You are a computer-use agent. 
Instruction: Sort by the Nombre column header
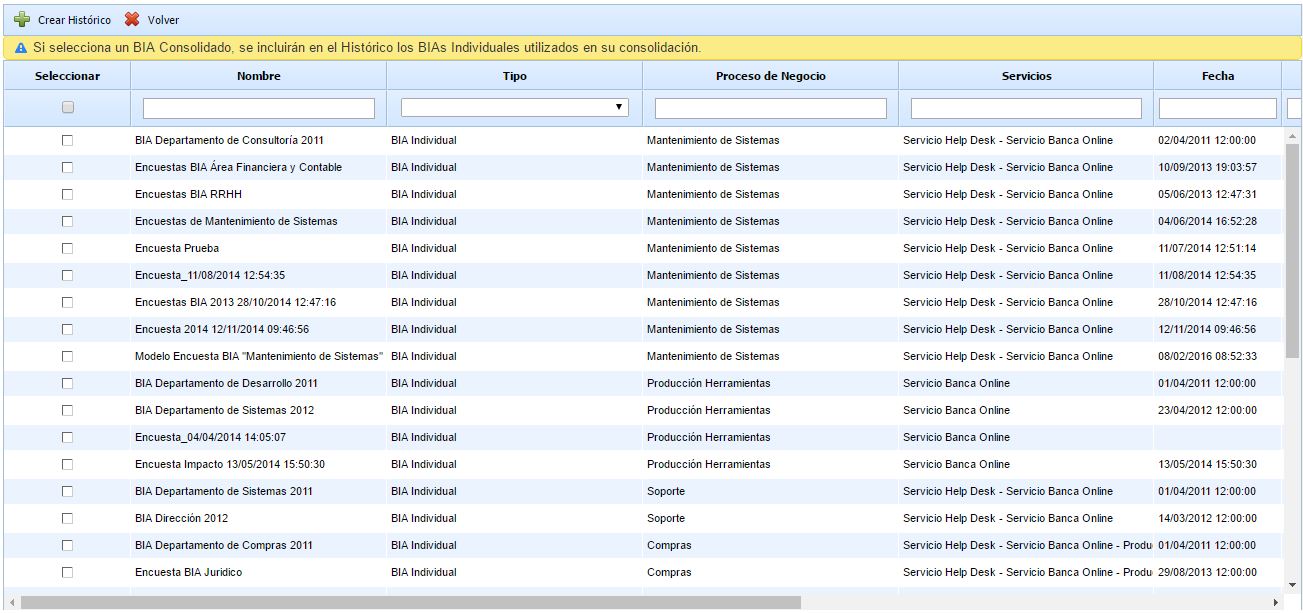pos(258,76)
